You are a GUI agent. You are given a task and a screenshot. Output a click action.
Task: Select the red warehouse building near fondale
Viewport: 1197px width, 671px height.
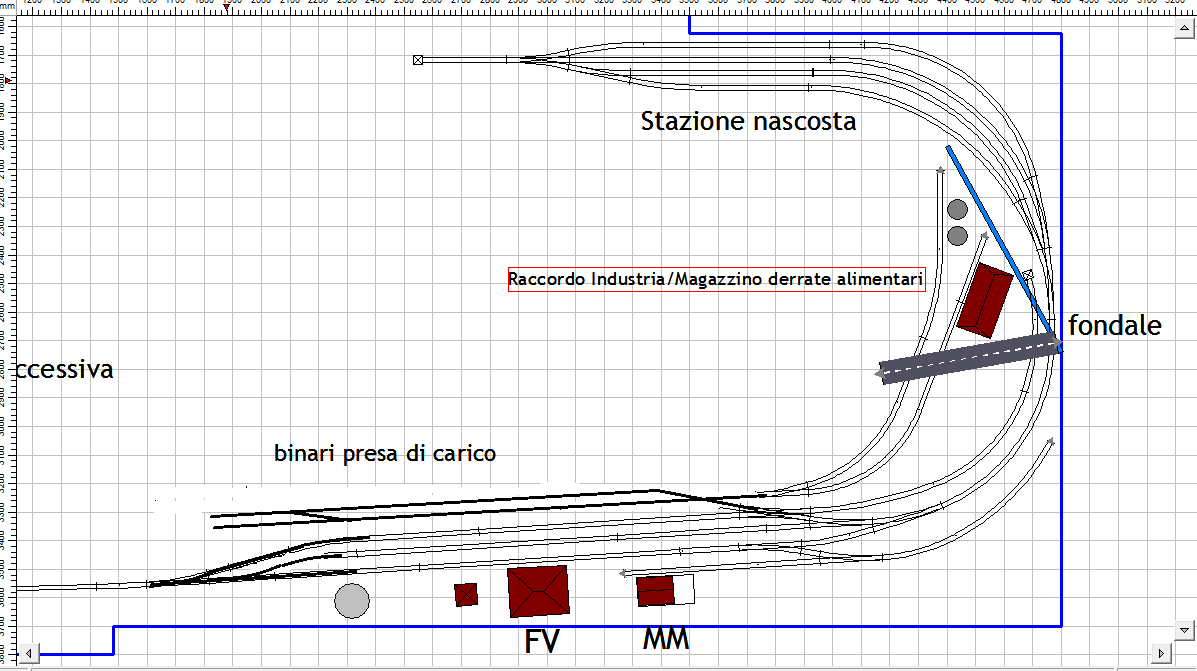click(x=985, y=299)
